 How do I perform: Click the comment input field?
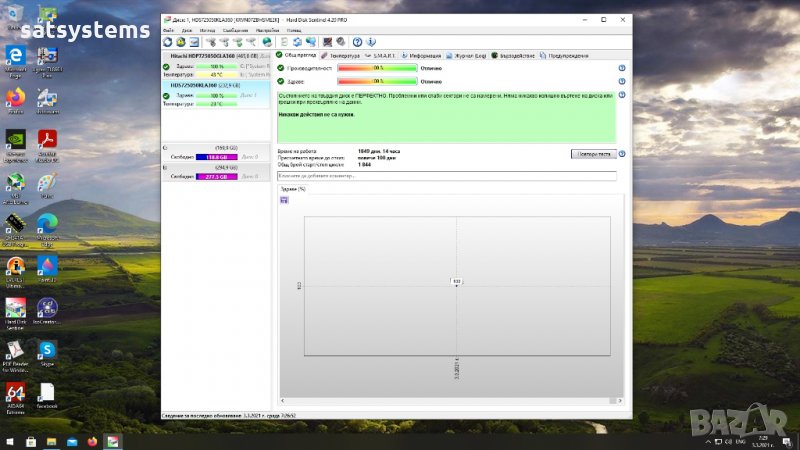pyautogui.click(x=446, y=176)
